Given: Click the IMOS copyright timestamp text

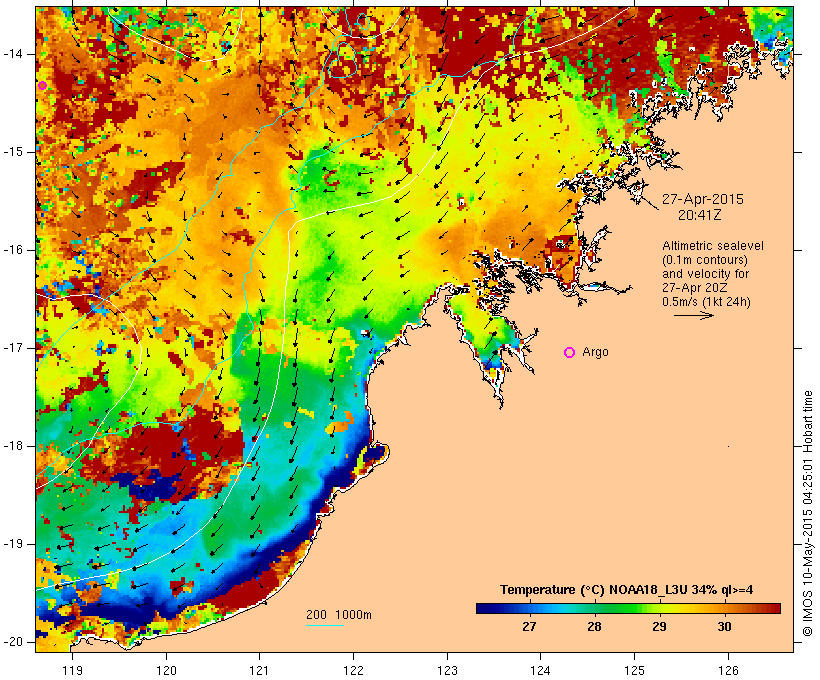Looking at the screenshot, I should pyautogui.click(x=808, y=514).
